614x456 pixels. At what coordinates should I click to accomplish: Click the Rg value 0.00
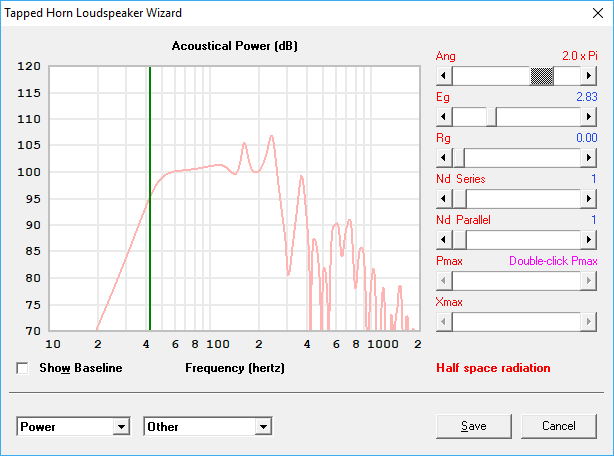(587, 138)
